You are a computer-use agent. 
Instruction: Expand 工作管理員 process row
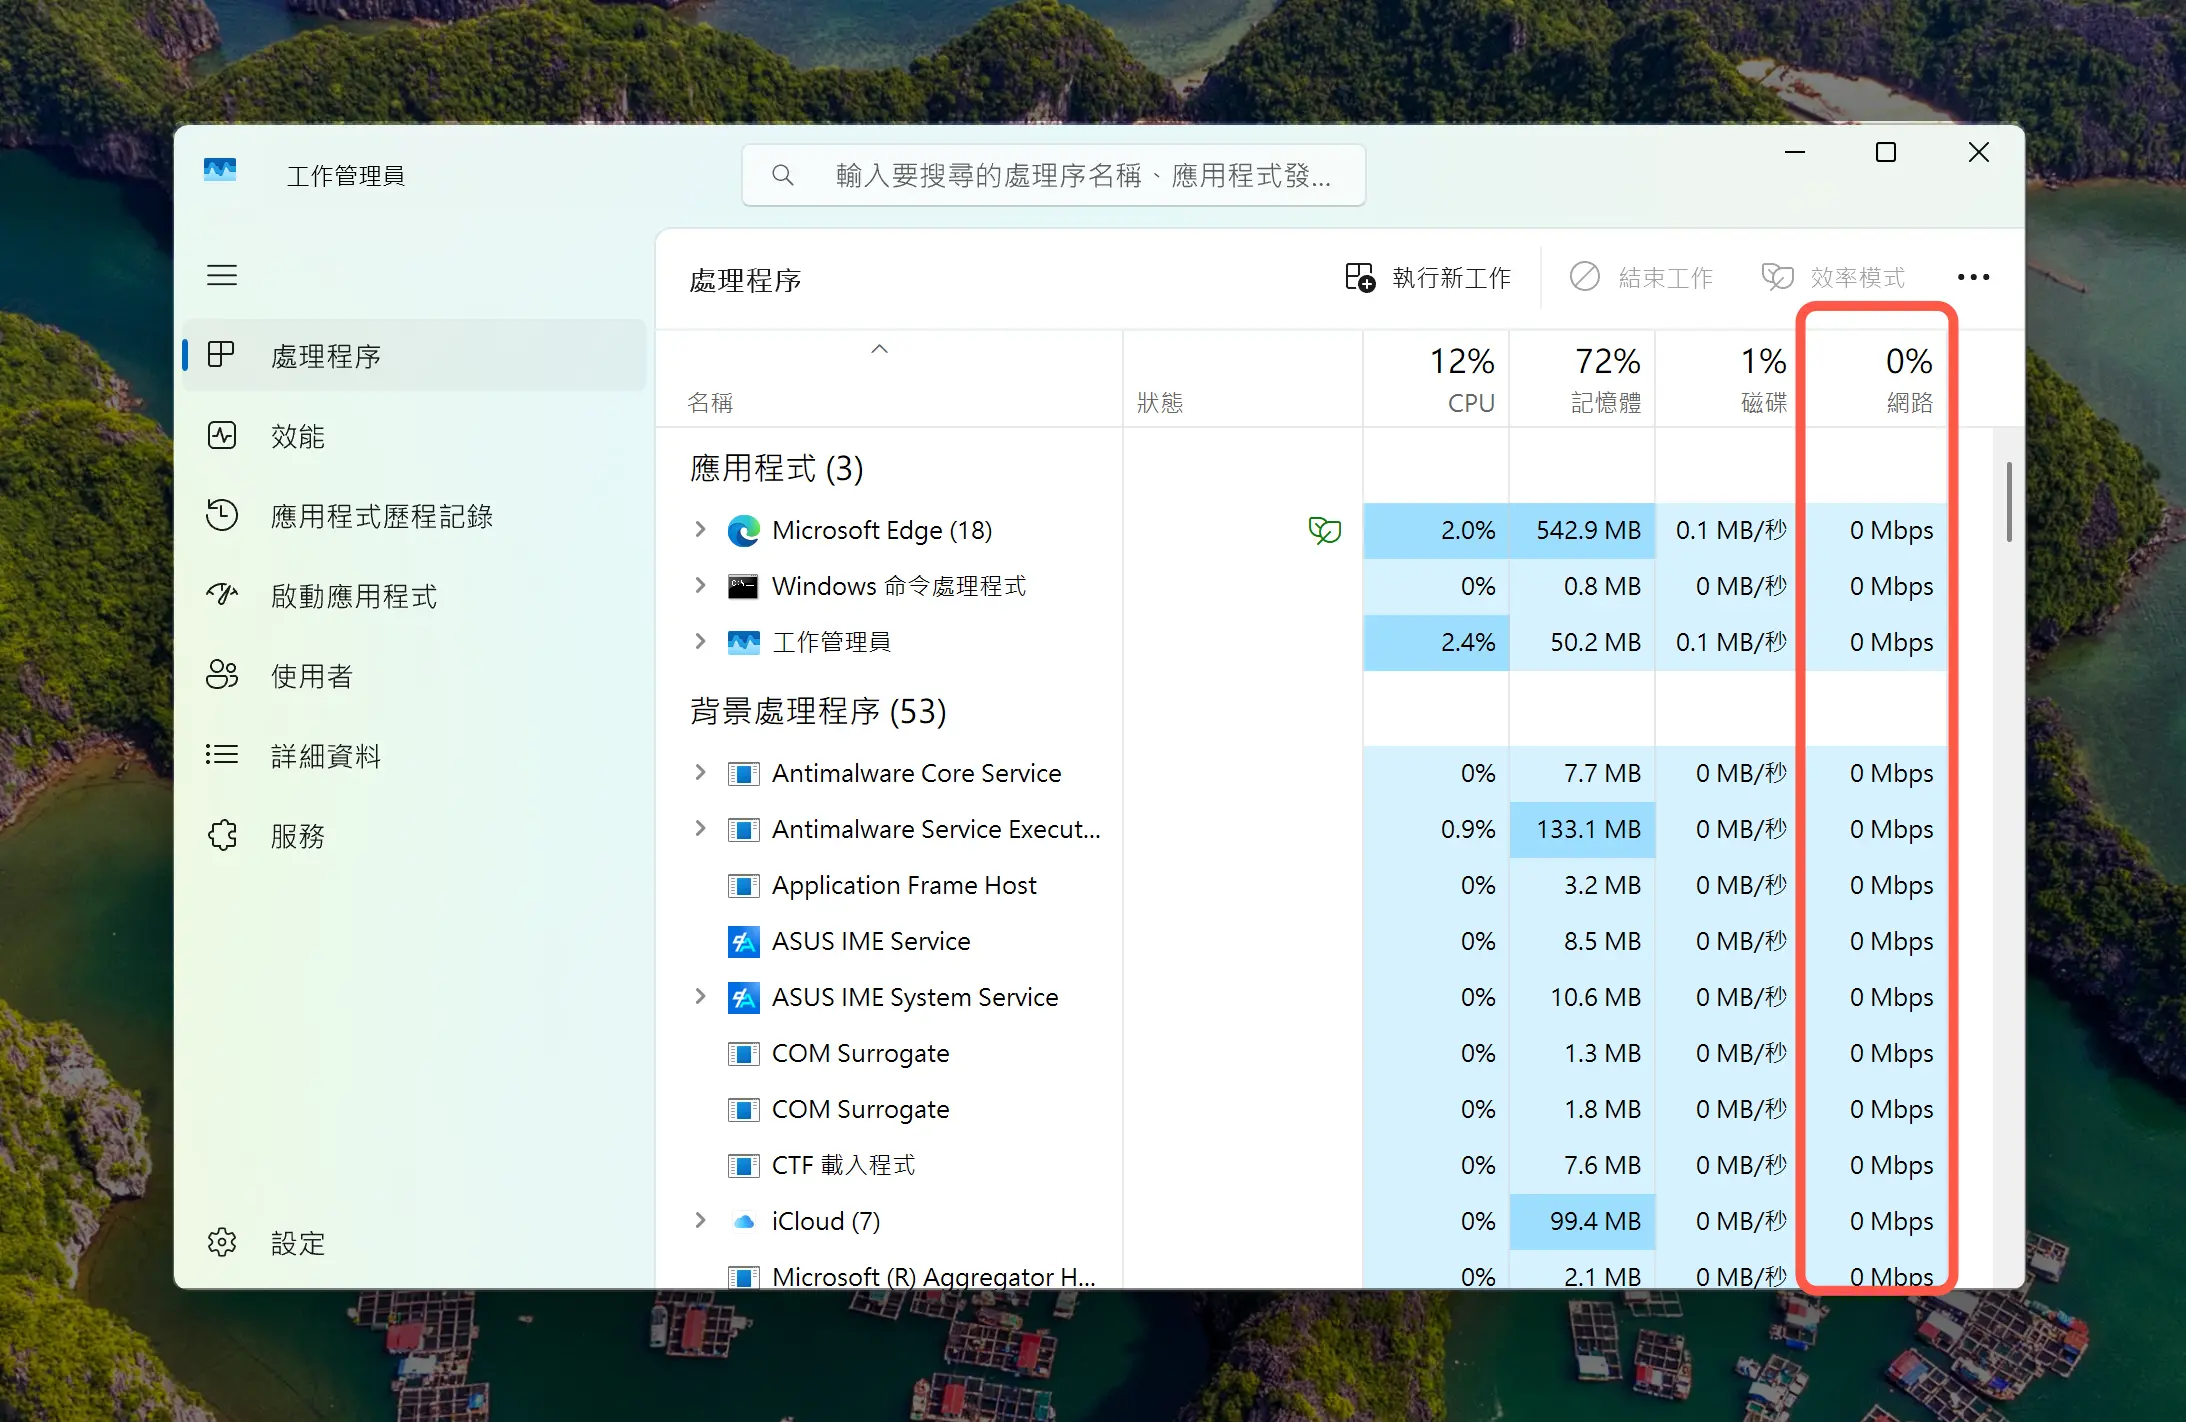click(x=700, y=641)
